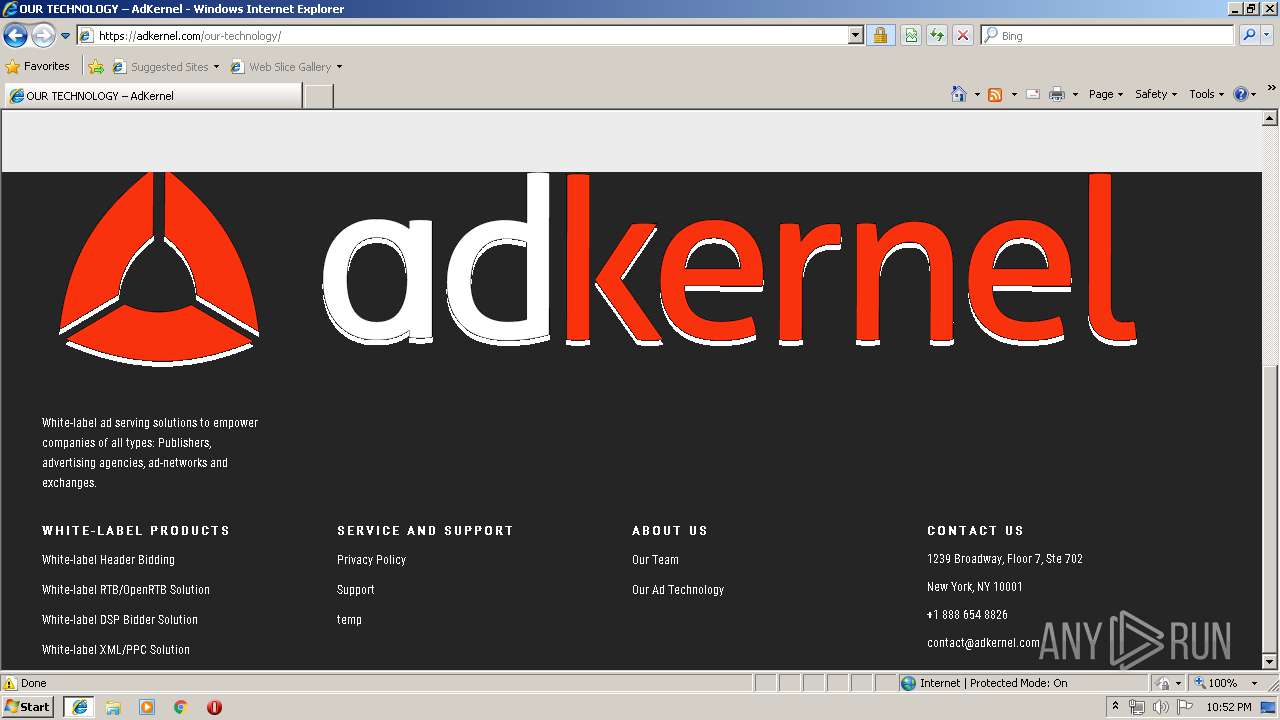Add page to Favorites bar icon

(96, 67)
